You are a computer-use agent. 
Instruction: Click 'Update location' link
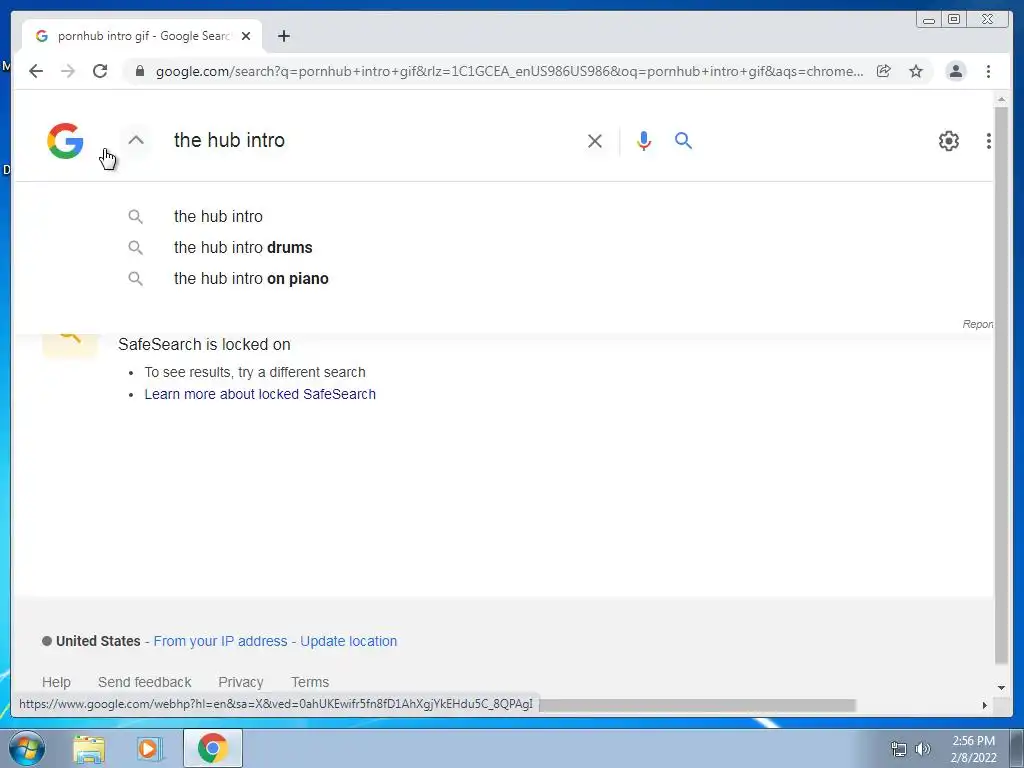click(x=349, y=641)
